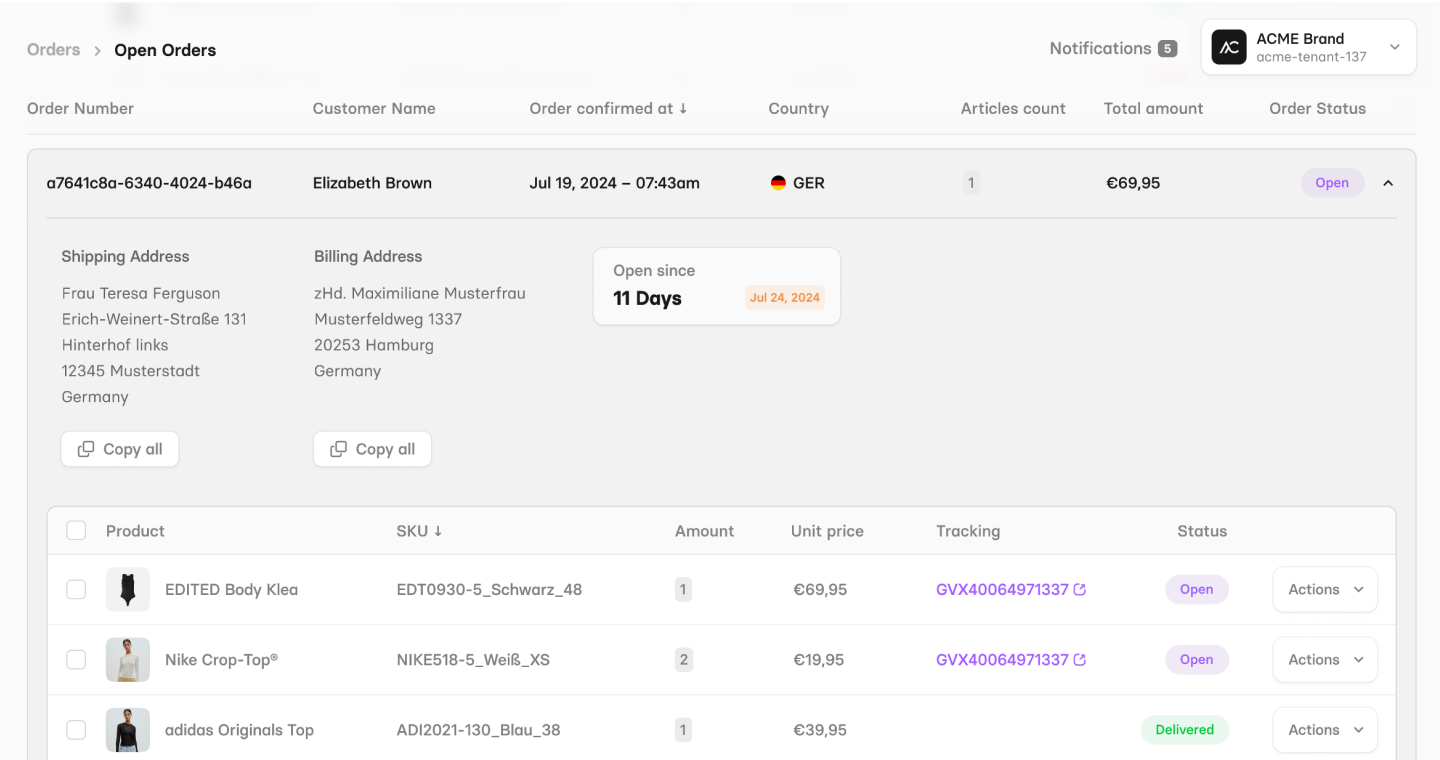The height and width of the screenshot is (760, 1440).
Task: Open Actions dropdown for Nike Crop-Top
Action: click(x=1325, y=660)
